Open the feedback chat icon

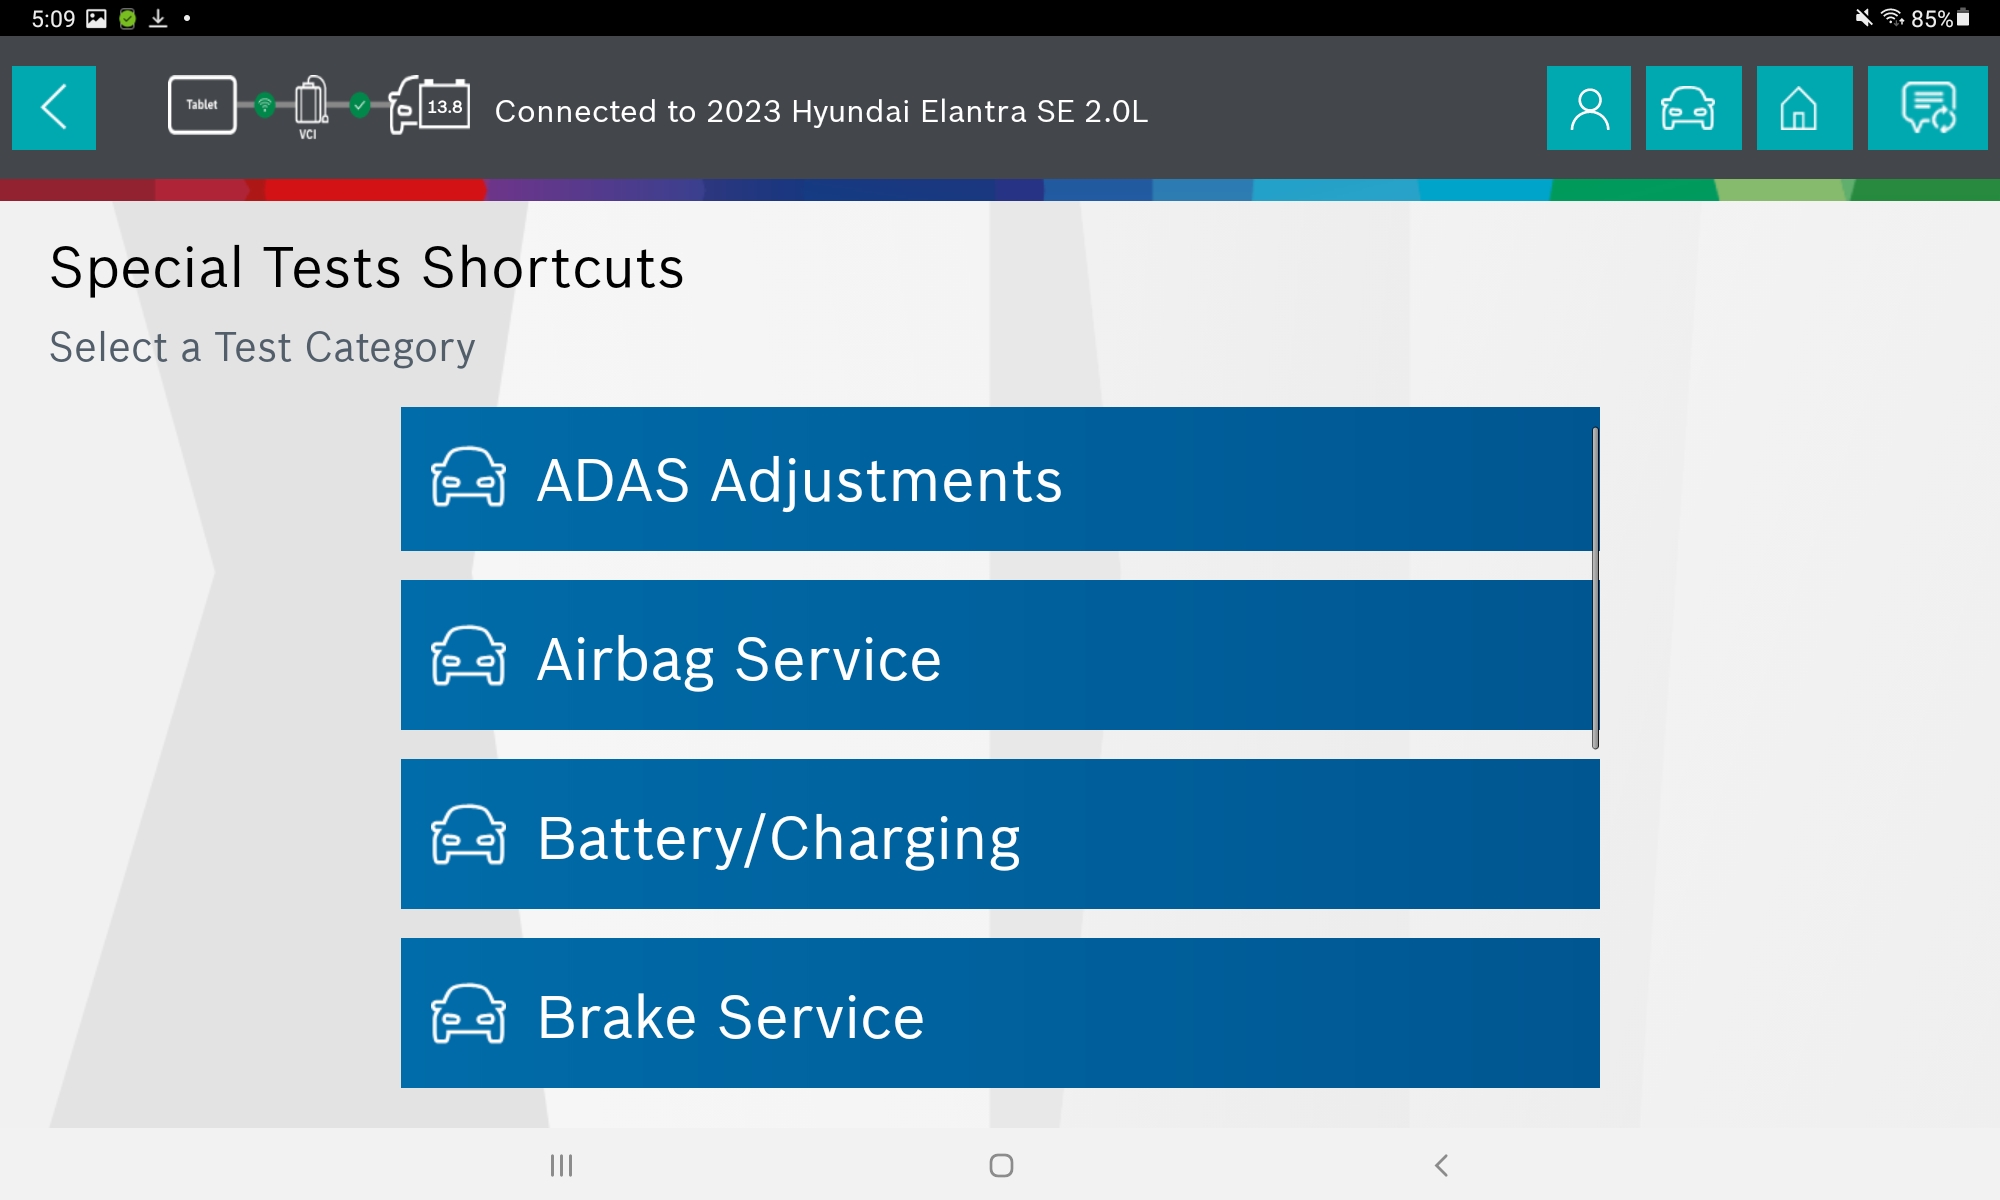pyautogui.click(x=1926, y=108)
